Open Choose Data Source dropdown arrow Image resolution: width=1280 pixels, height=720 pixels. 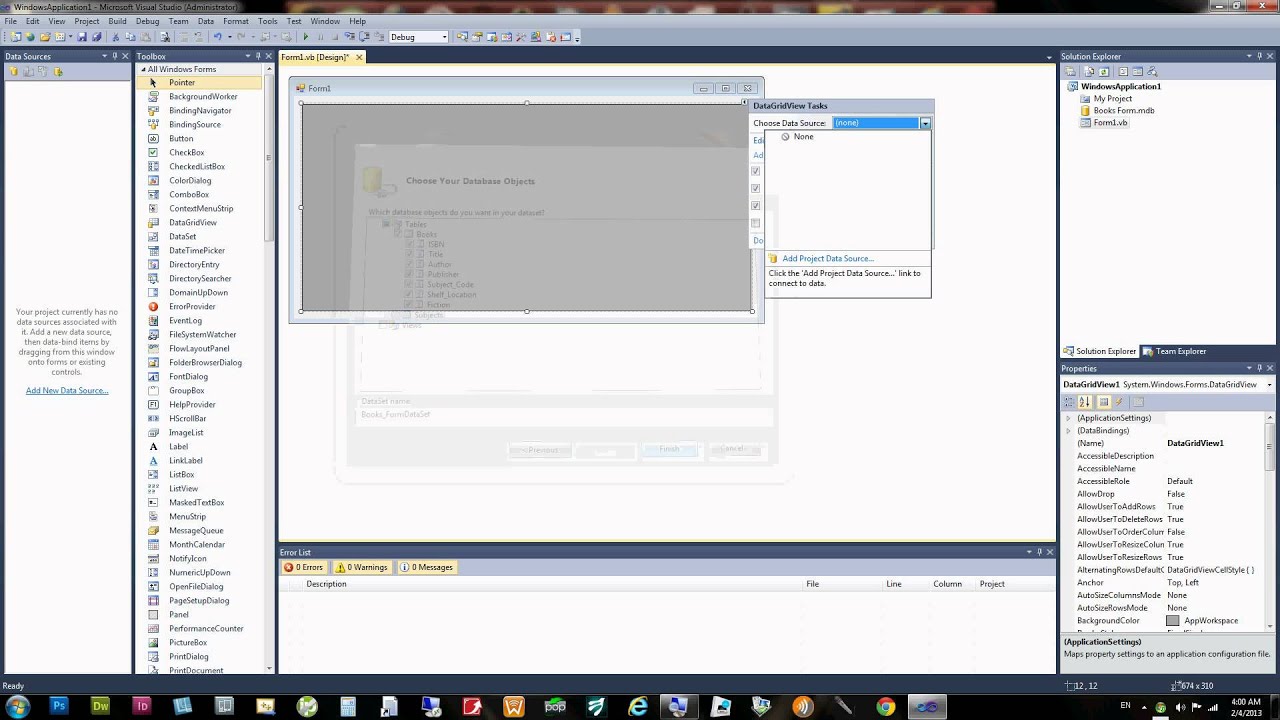[925, 123]
